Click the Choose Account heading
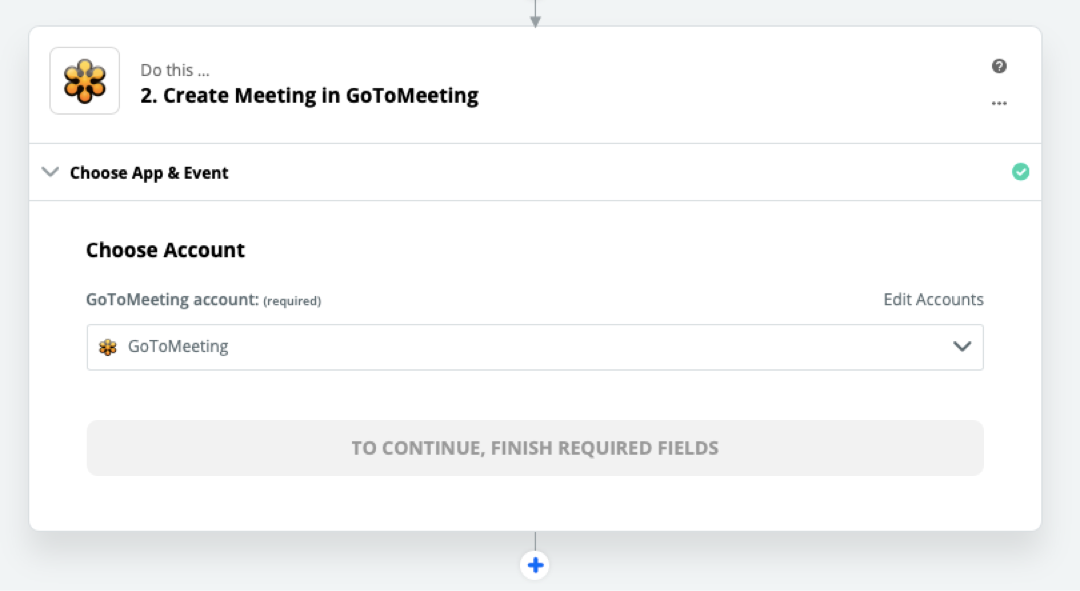This screenshot has width=1080, height=591. pos(165,250)
